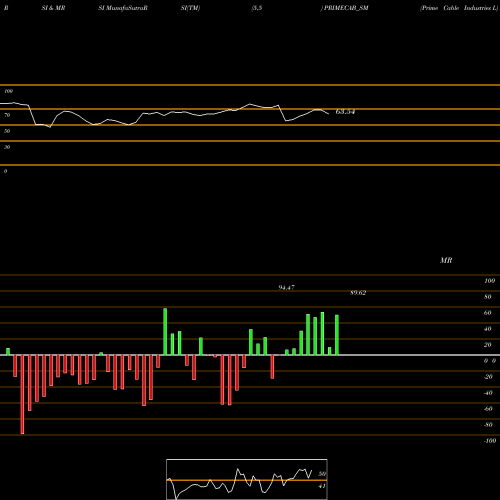Click the 'MR' panel label
Image resolution: width=500 pixels, height=500 pixels.
[446, 260]
